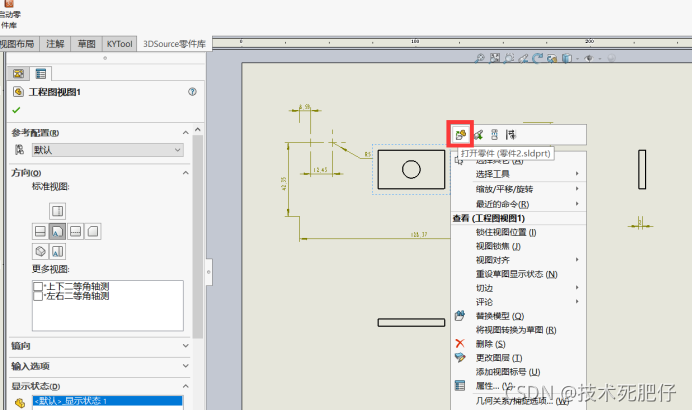Image resolution: width=692 pixels, height=411 pixels.
Task: Click the help question mark icon
Action: 192,92
